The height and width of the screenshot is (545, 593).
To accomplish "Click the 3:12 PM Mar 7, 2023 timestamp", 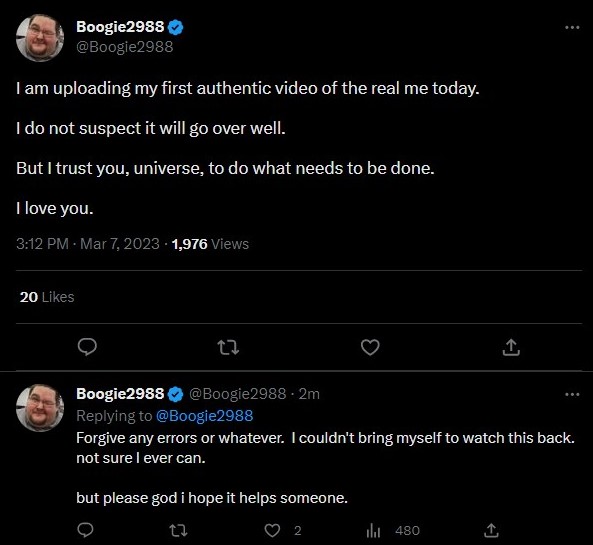I will tap(88, 244).
